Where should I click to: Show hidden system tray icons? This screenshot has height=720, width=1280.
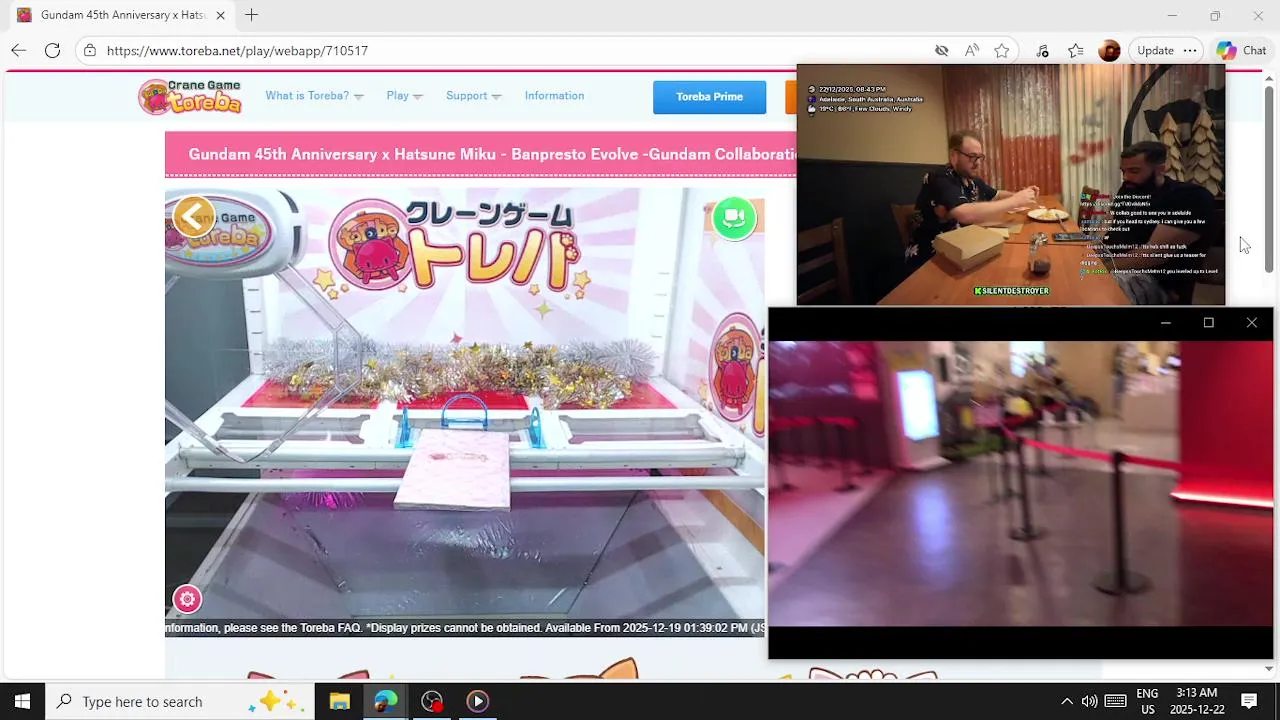(1066, 701)
